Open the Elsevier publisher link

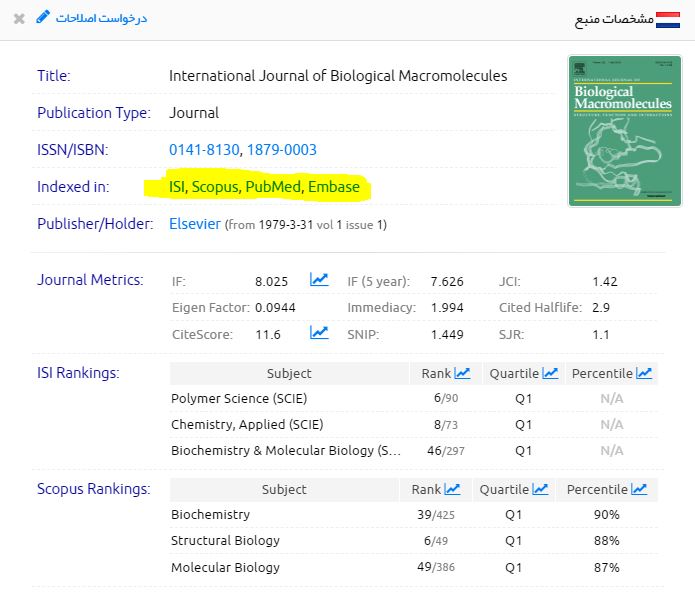pyautogui.click(x=195, y=224)
